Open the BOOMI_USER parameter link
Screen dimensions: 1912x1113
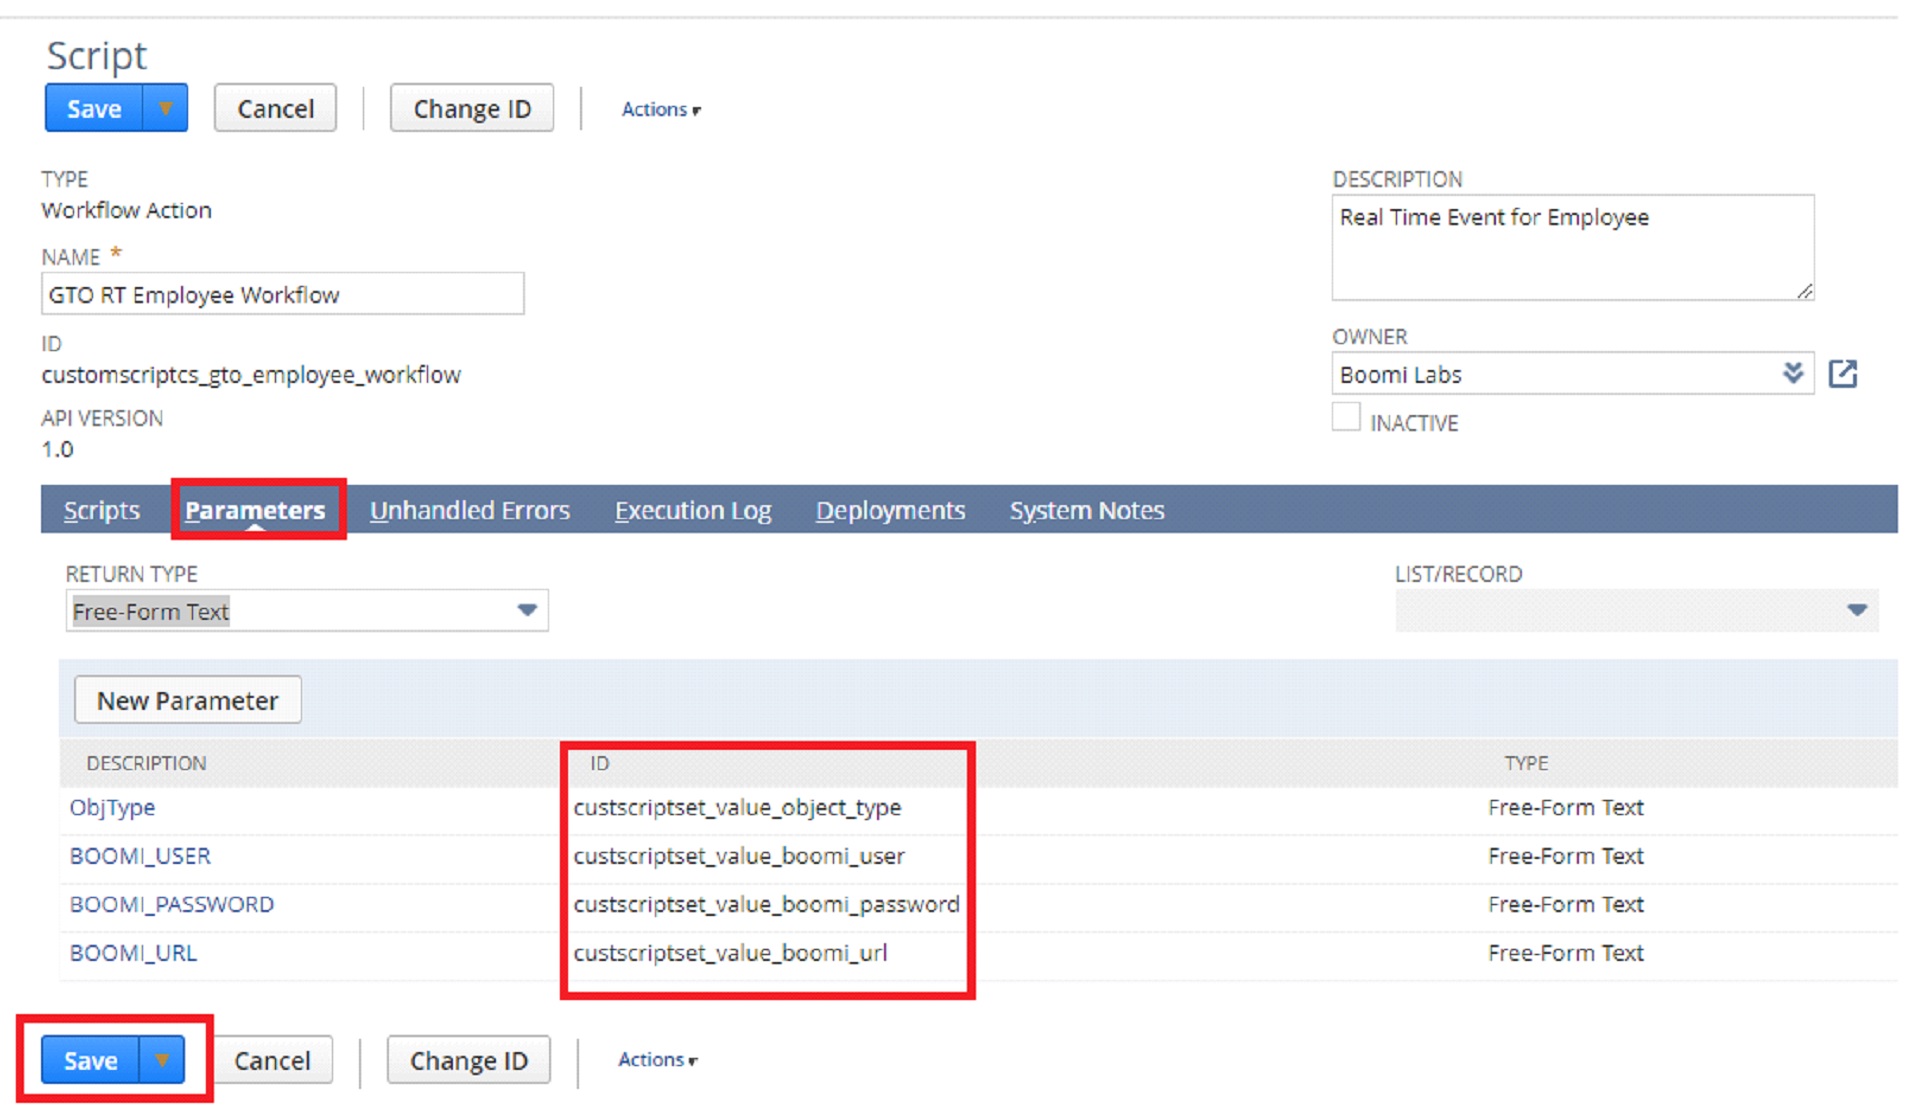pyautogui.click(x=139, y=855)
